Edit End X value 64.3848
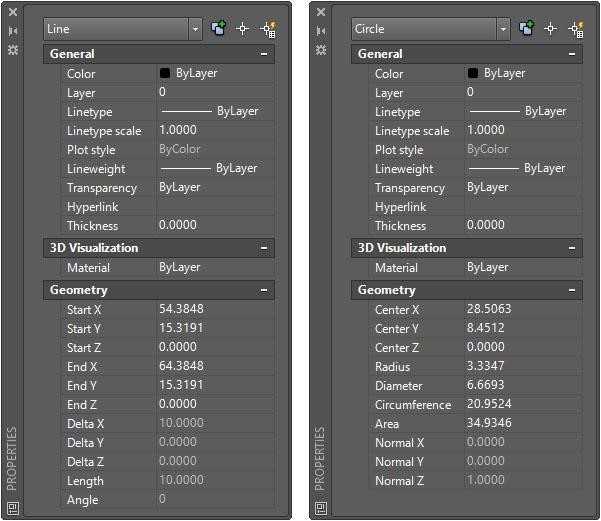 pos(215,366)
